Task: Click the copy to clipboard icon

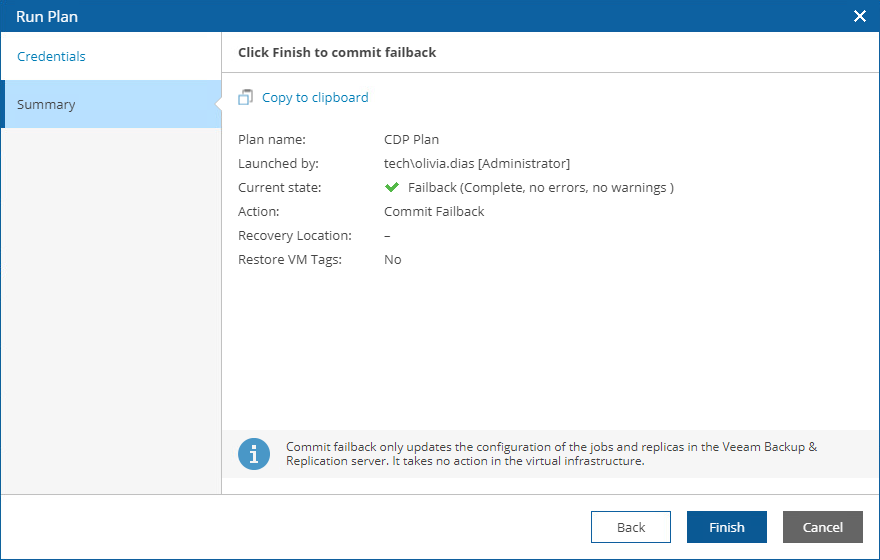Action: [x=246, y=98]
